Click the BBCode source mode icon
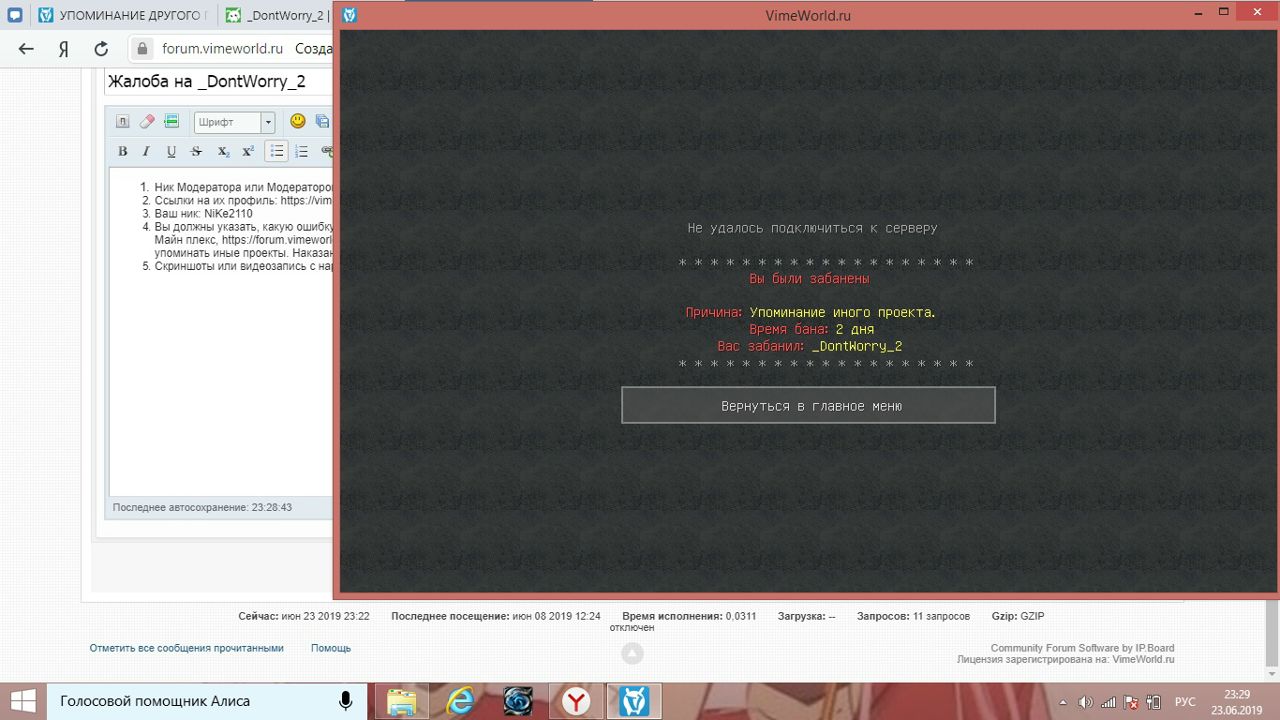Screen dimensions: 1280x720 123,121
